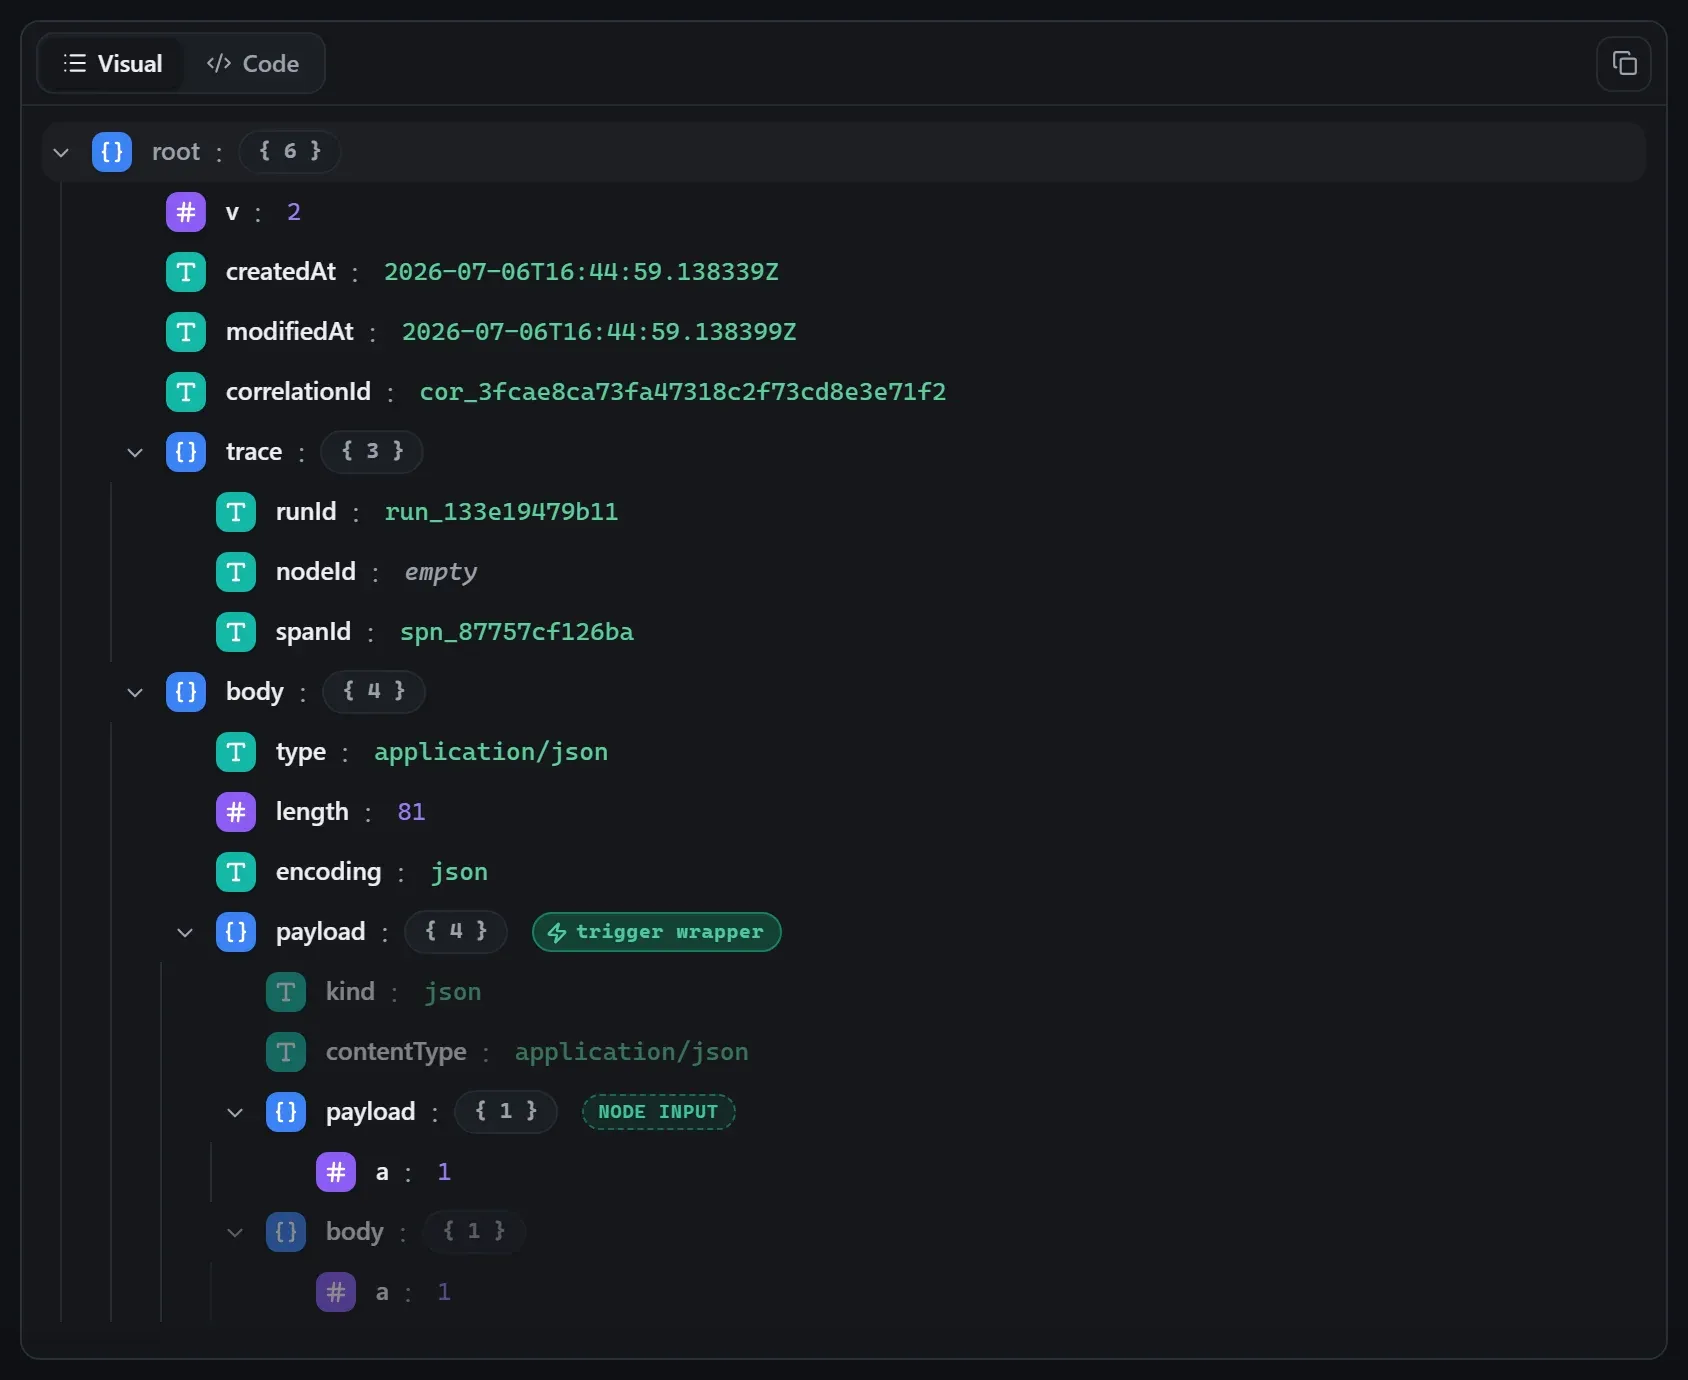Screen dimensions: 1688x1380
Task: Collapse the trace object chevron
Action: tap(135, 452)
